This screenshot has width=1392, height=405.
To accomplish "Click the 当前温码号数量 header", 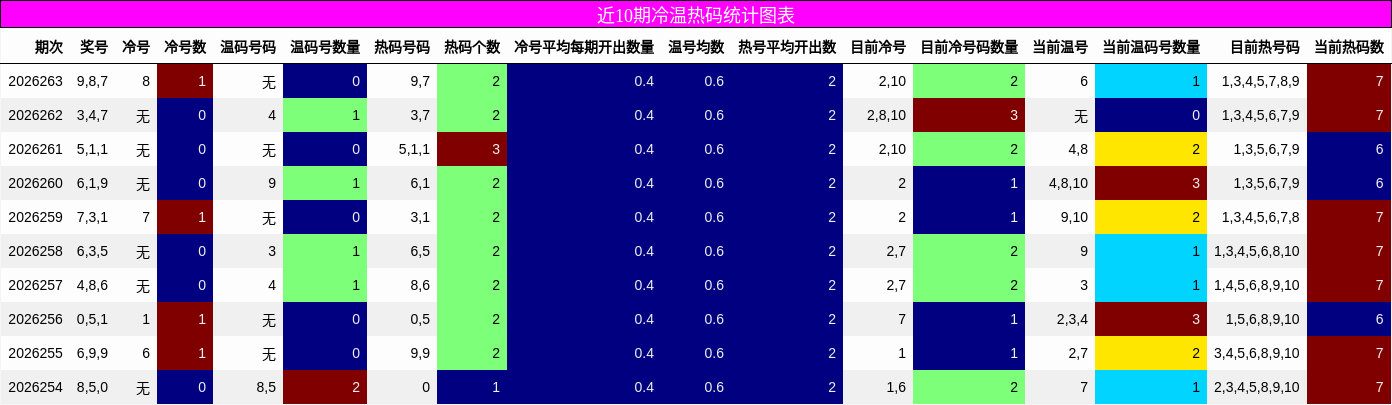I will point(1151,47).
